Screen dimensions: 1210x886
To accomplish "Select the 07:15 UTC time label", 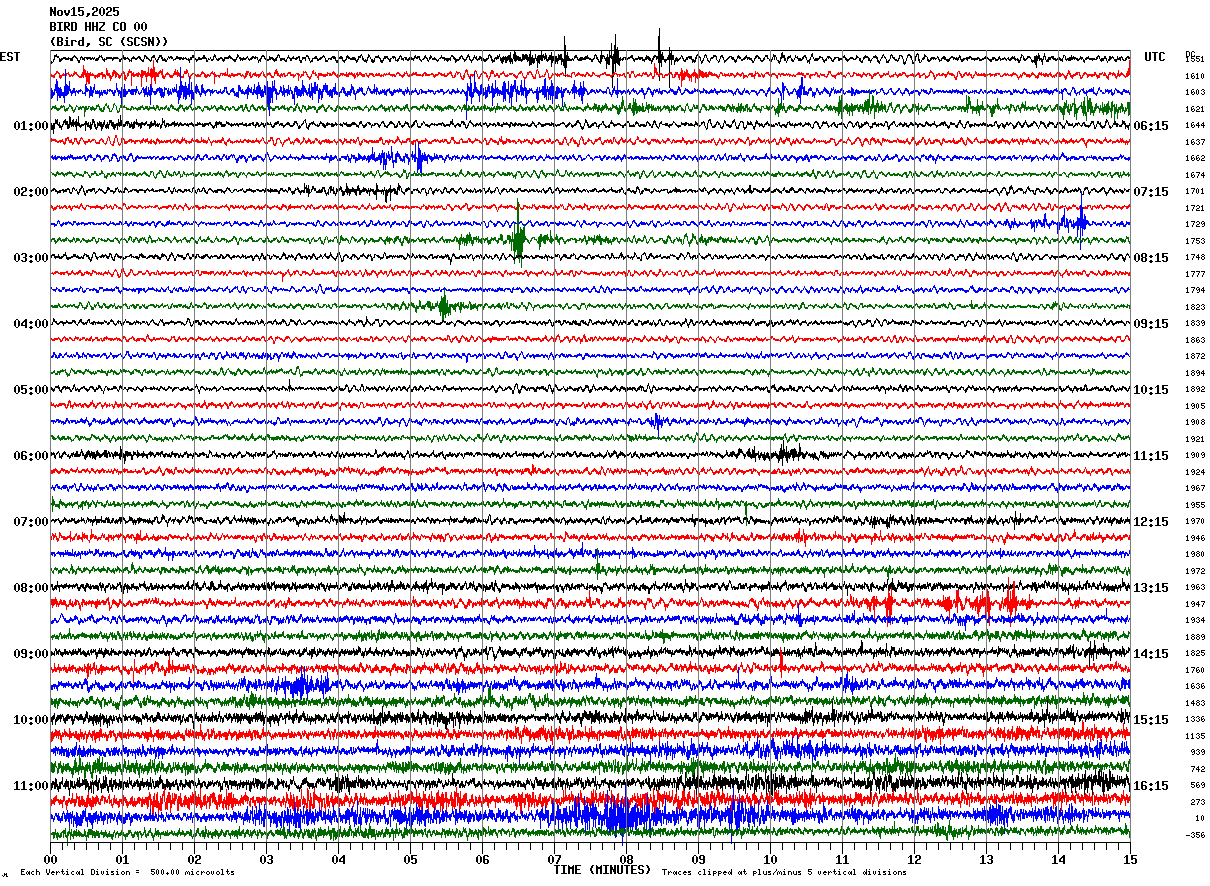I will click(1152, 192).
